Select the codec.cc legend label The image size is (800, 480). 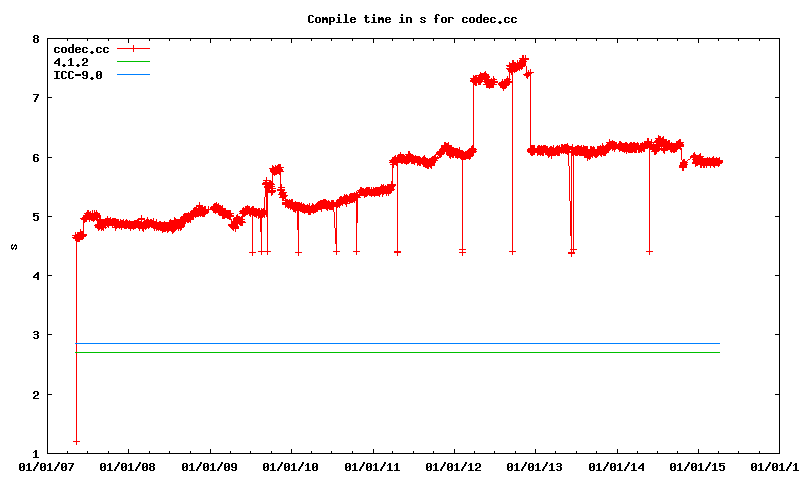click(x=80, y=49)
